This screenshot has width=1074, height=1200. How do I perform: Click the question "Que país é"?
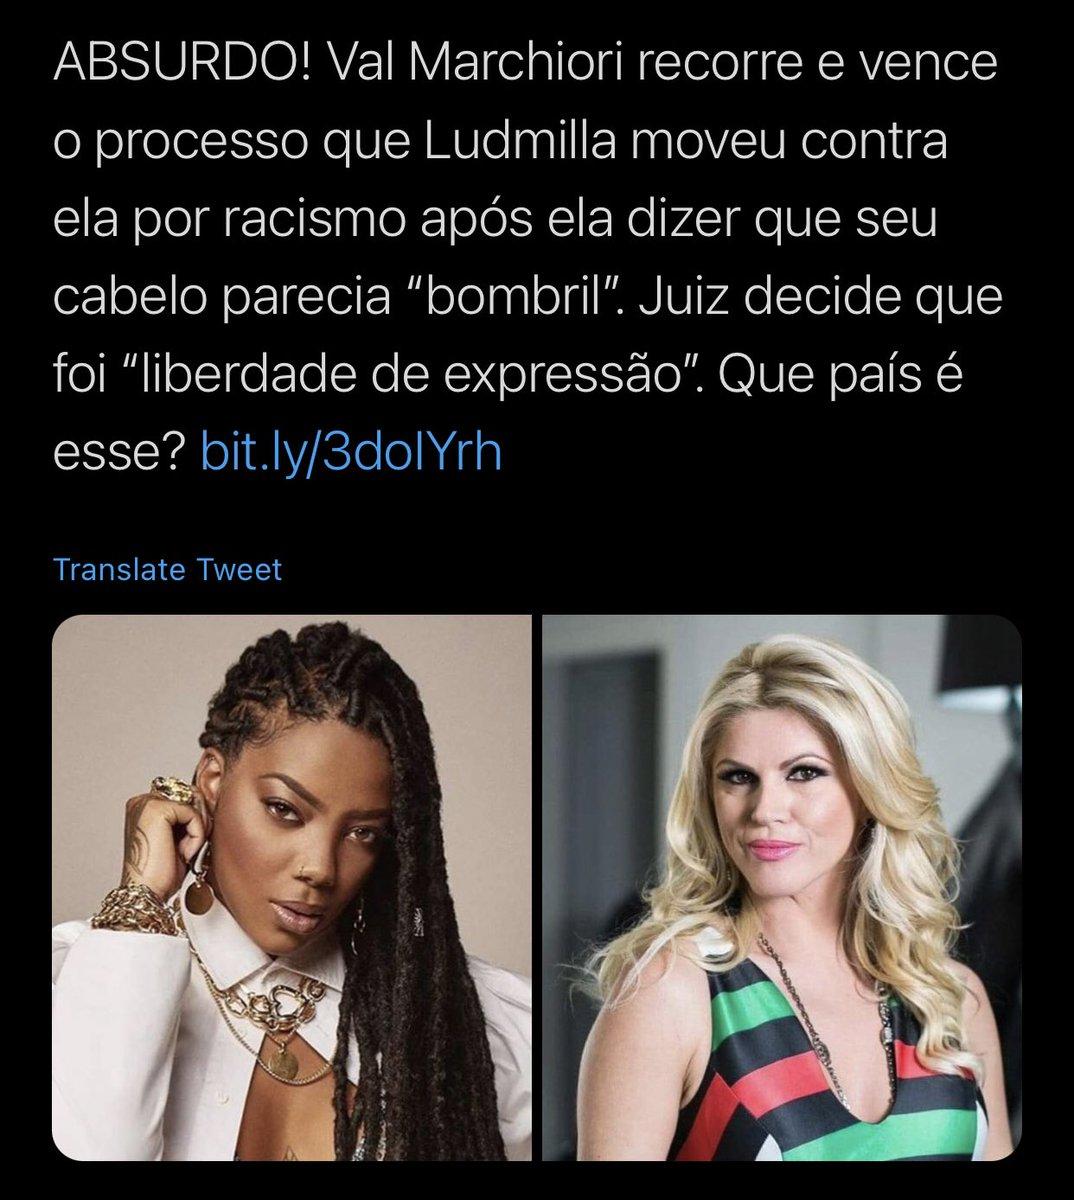point(859,376)
